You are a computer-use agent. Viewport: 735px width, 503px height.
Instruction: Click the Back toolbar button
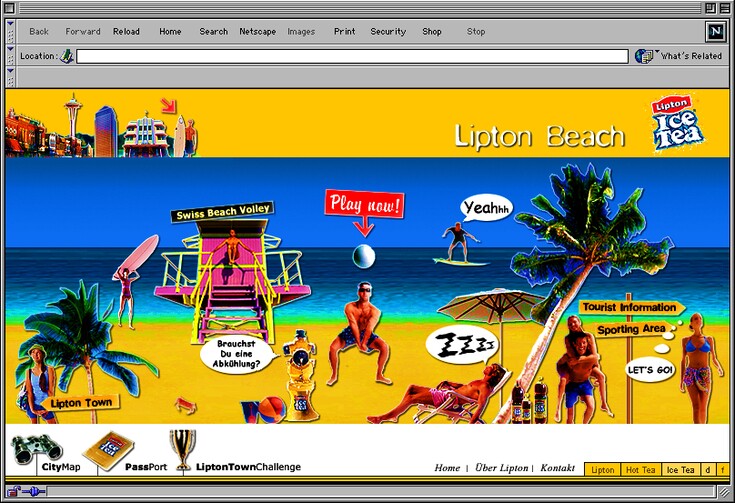pyautogui.click(x=38, y=31)
